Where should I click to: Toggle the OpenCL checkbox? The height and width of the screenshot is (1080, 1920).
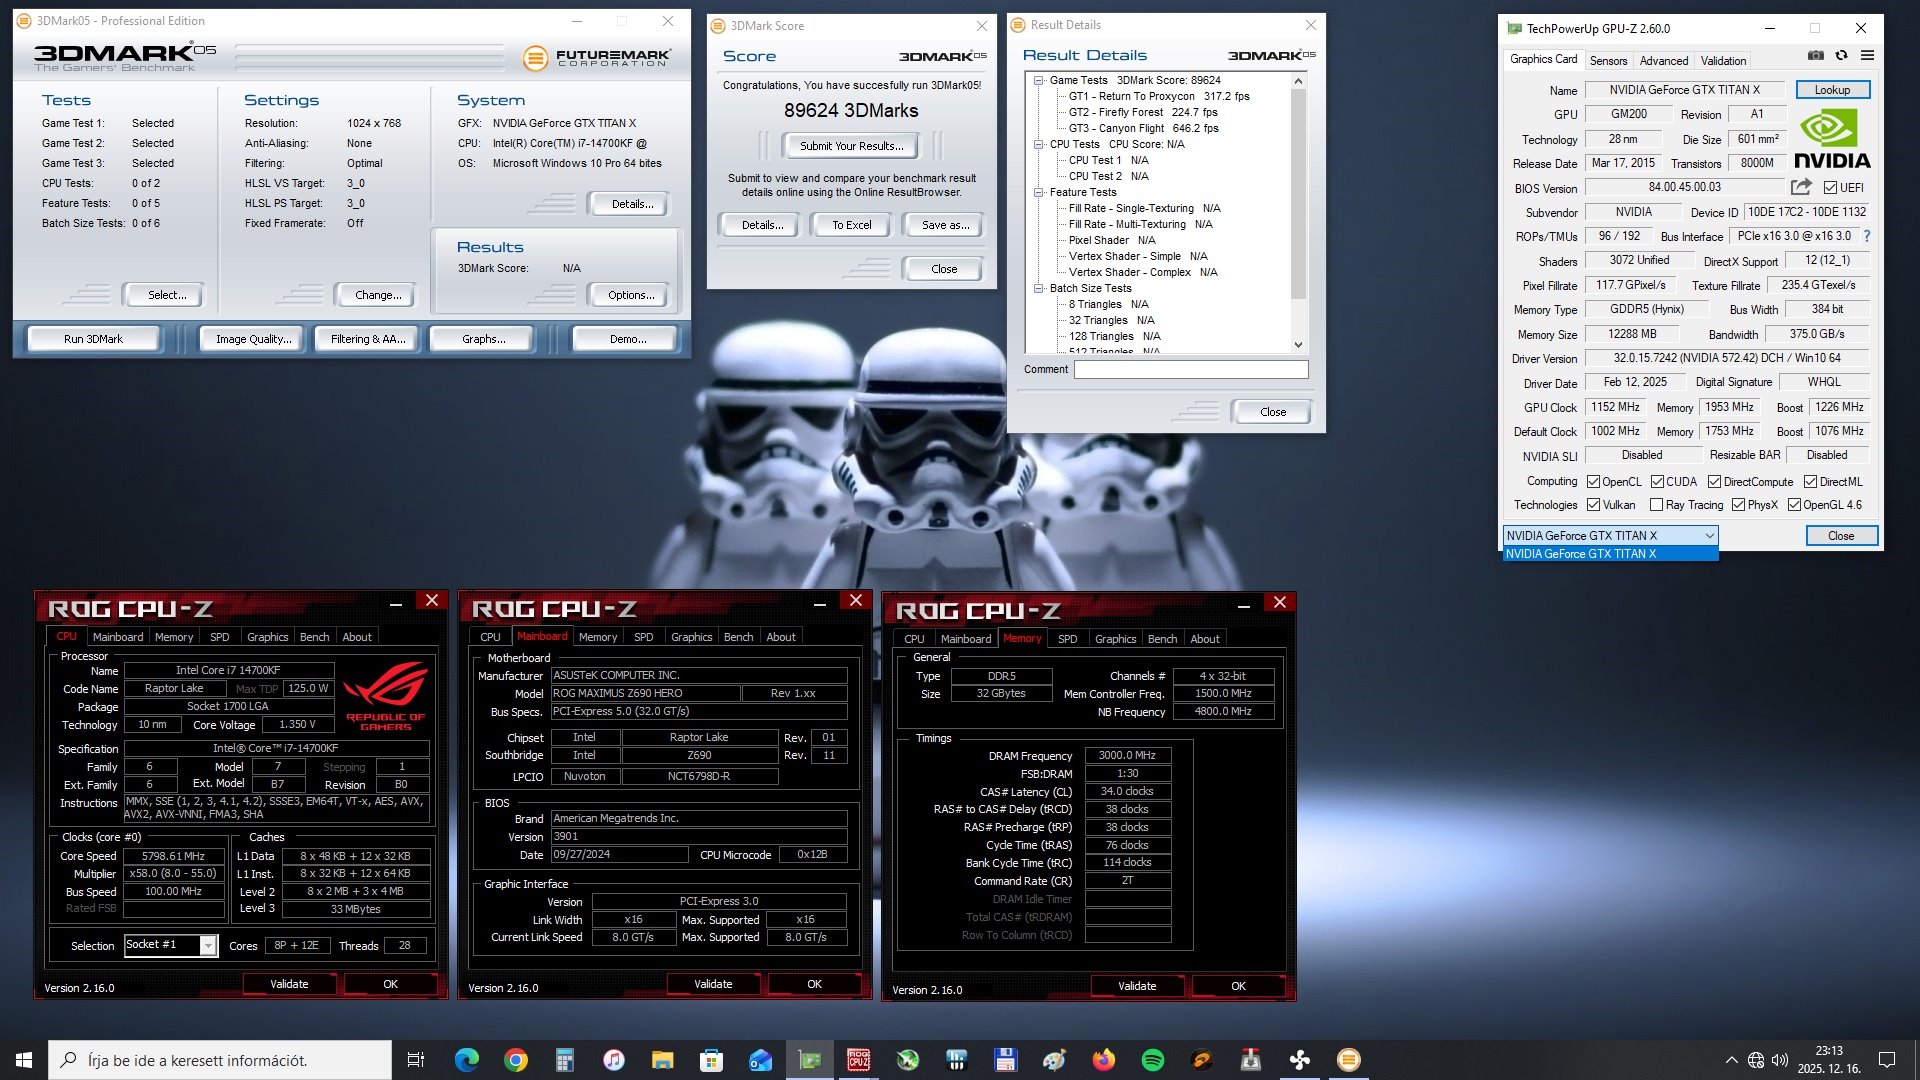point(1594,482)
